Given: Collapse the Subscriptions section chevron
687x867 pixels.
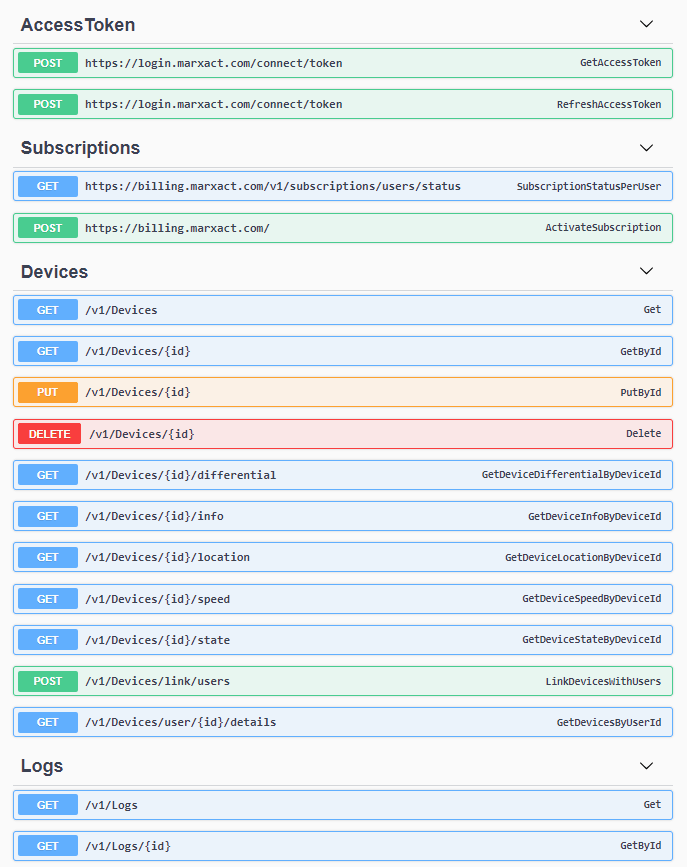Looking at the screenshot, I should [x=646, y=148].
